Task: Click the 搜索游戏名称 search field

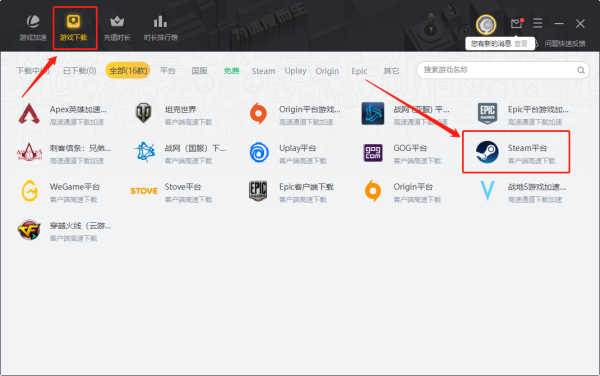Action: [x=503, y=70]
